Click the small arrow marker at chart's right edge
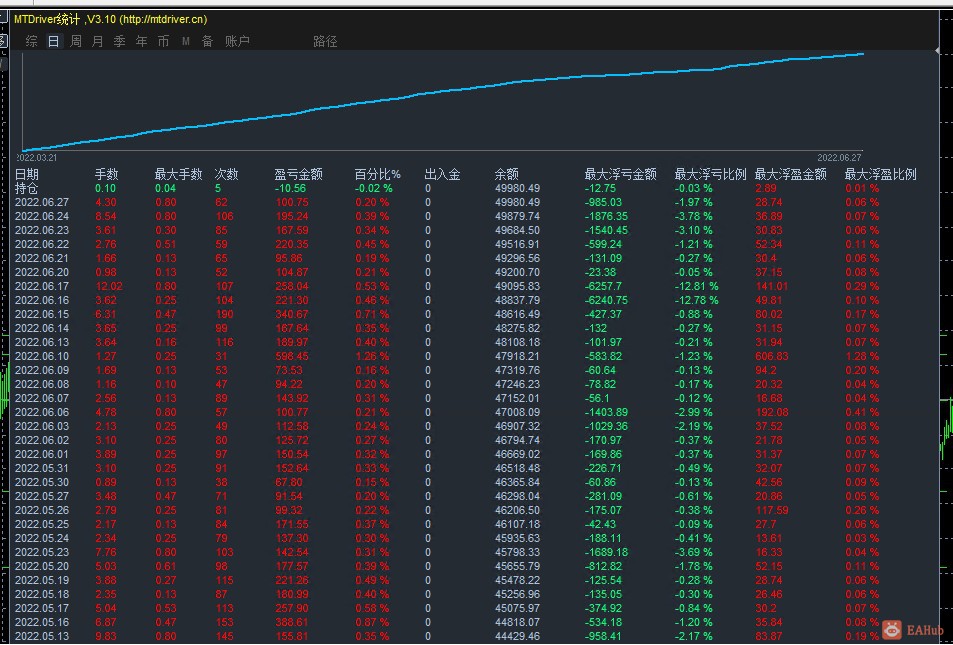Viewport: 953px width, 645px height. tap(936, 50)
